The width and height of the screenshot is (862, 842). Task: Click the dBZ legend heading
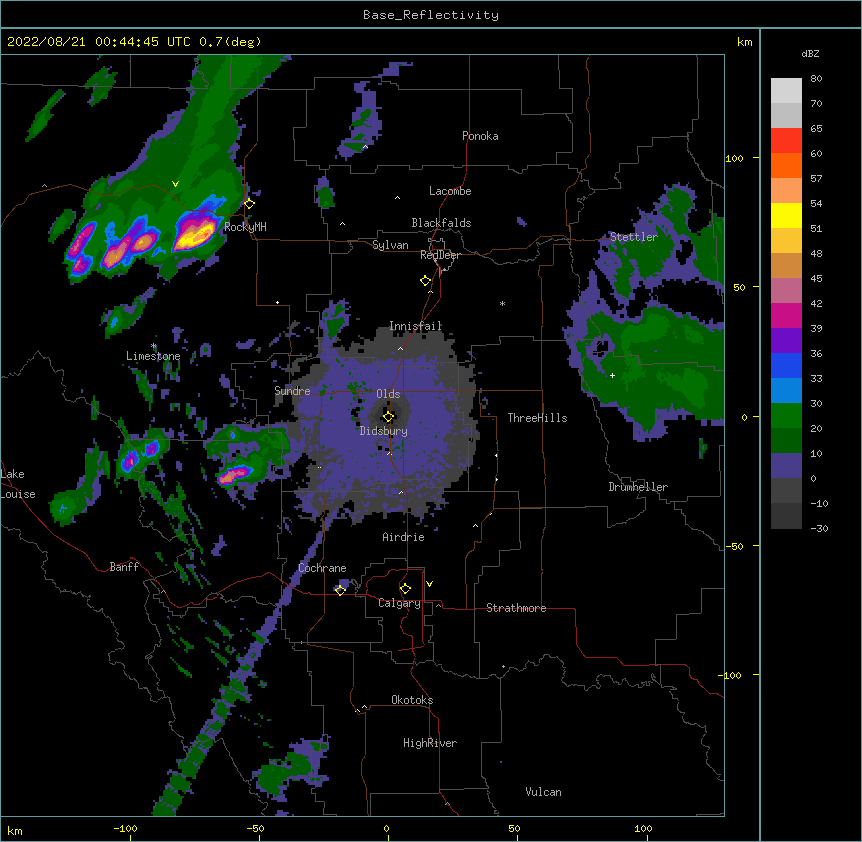pos(810,53)
